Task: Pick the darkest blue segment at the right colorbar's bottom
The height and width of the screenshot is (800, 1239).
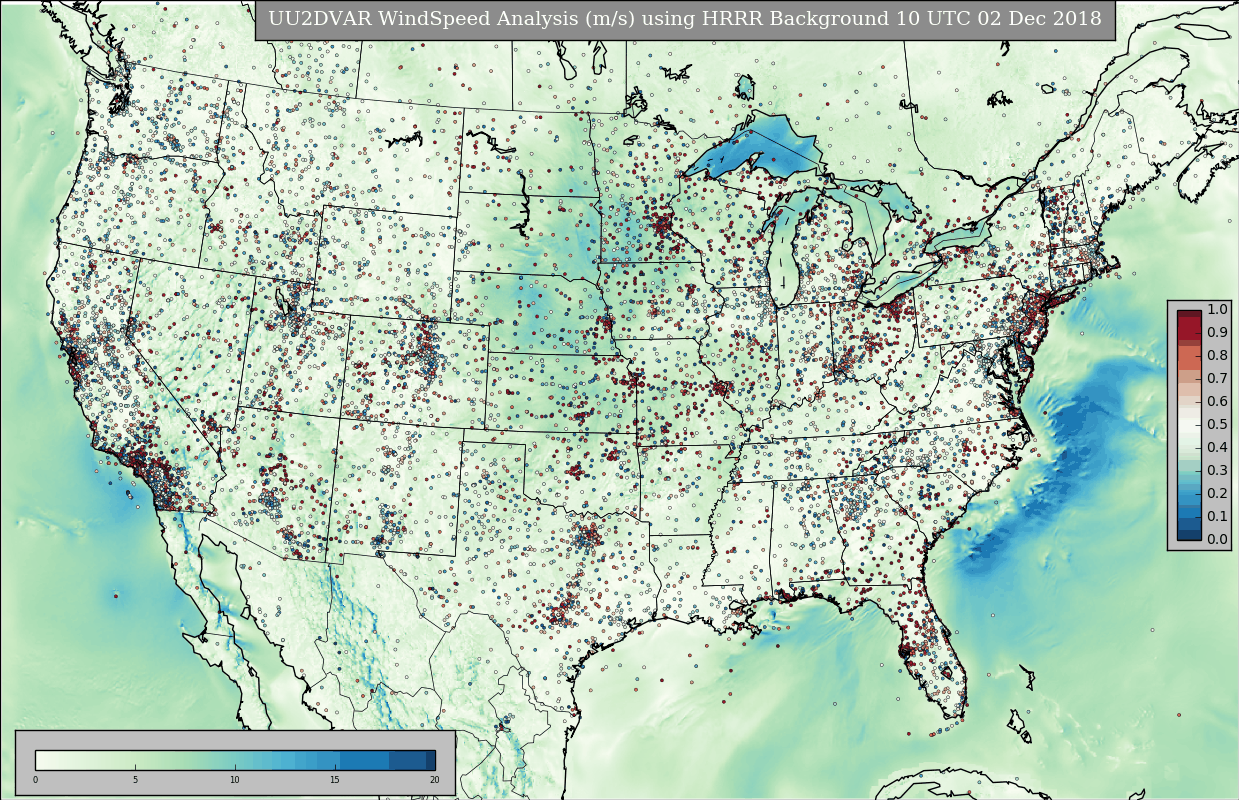Action: [x=1189, y=535]
